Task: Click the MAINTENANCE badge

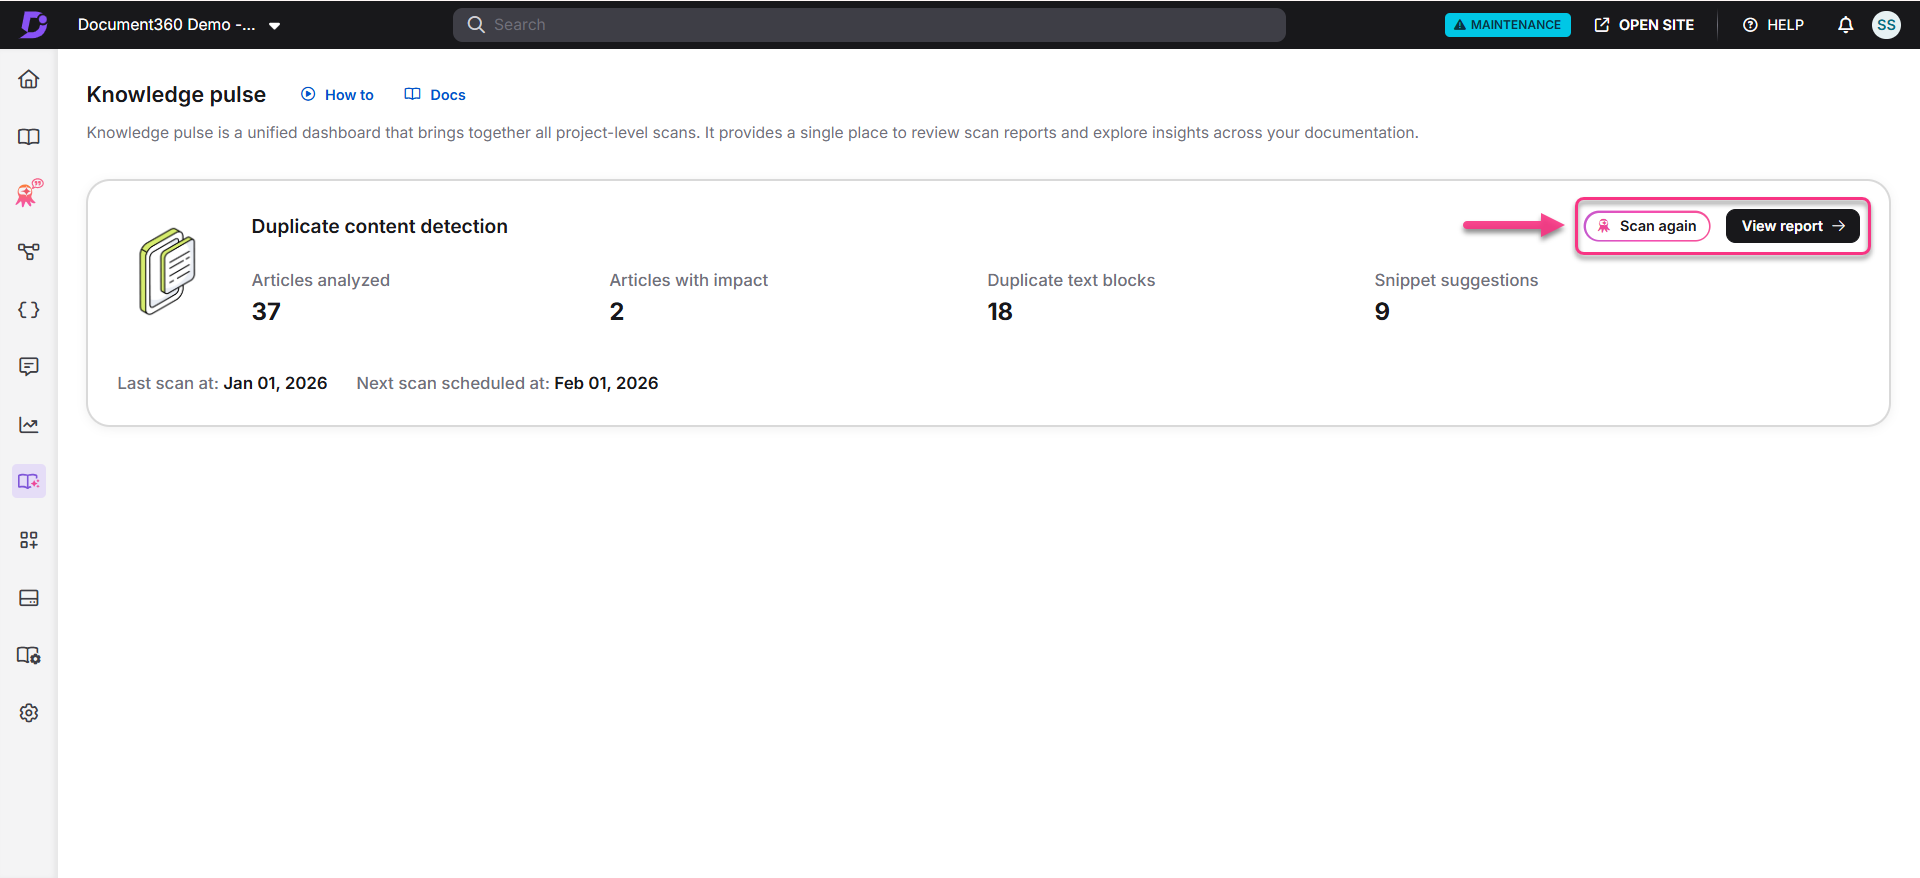Action: (x=1507, y=25)
